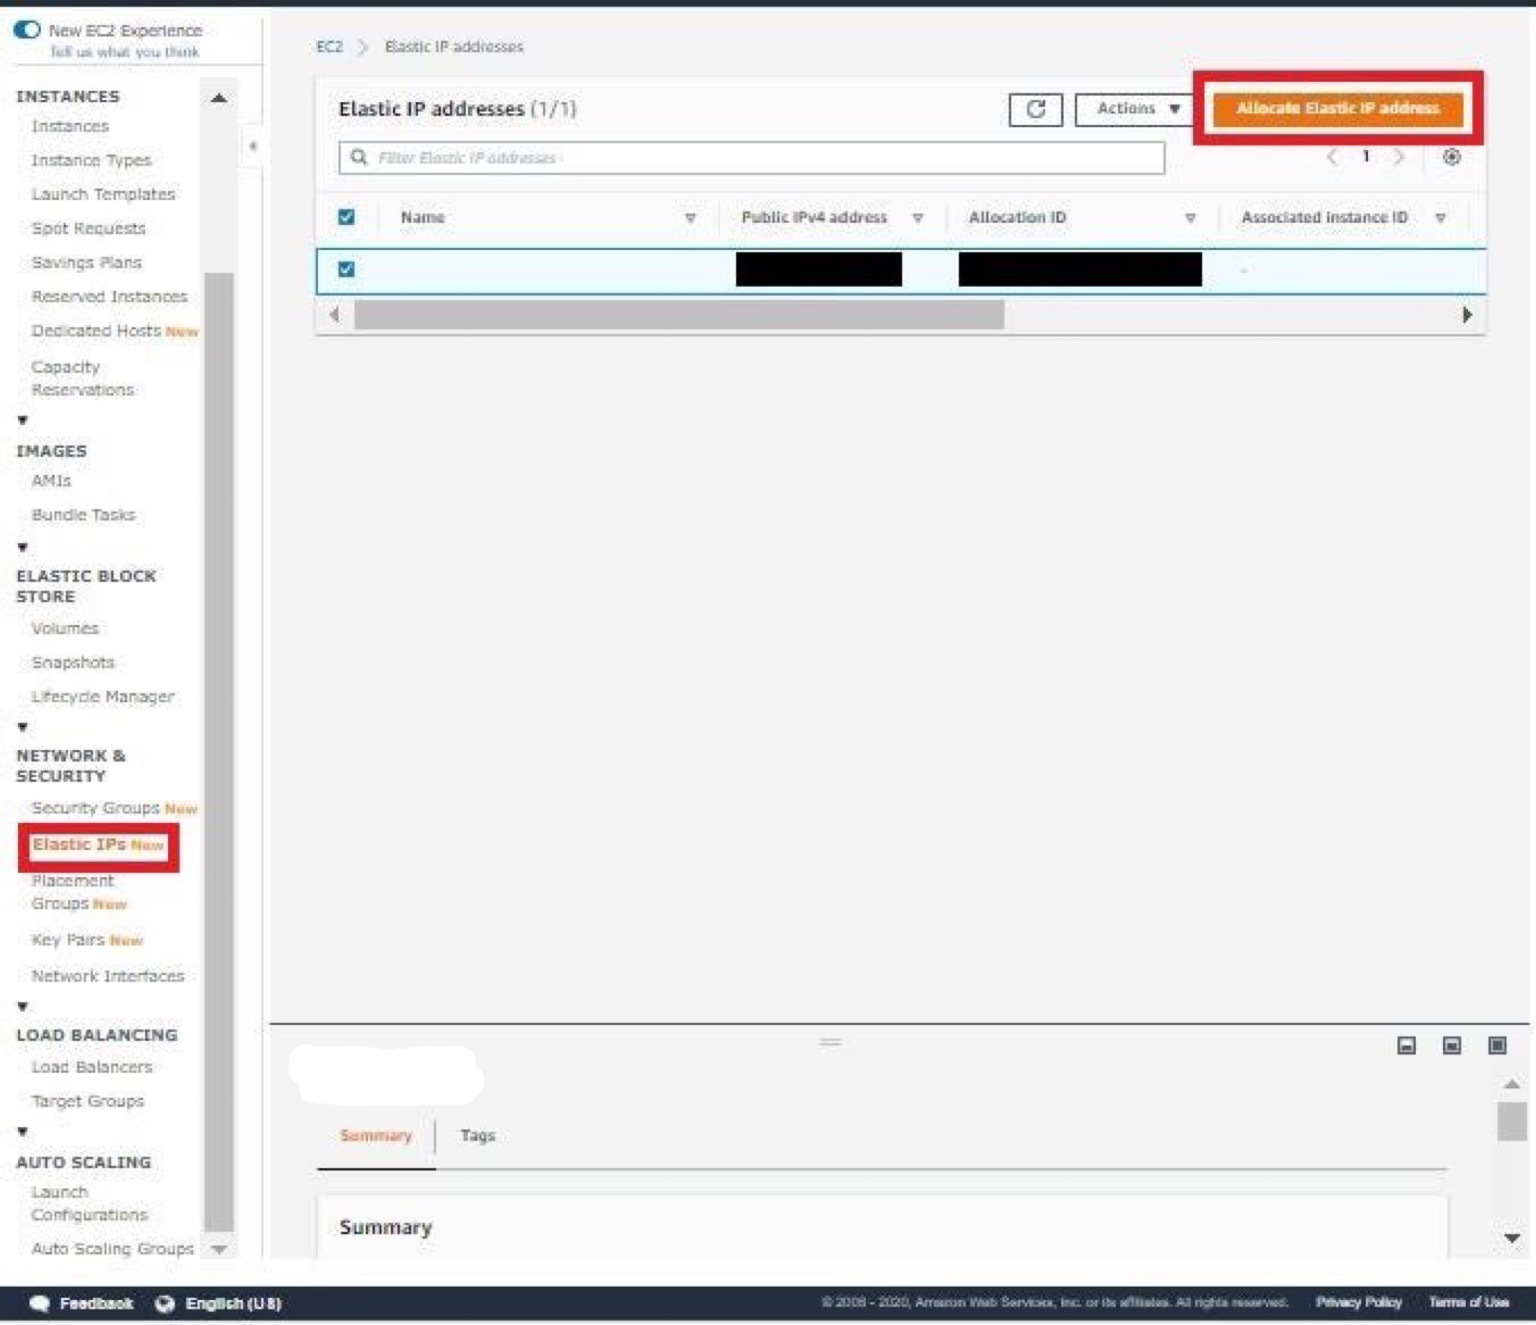
Task: Open Lifecycle Manager in sidebar
Action: [103, 696]
